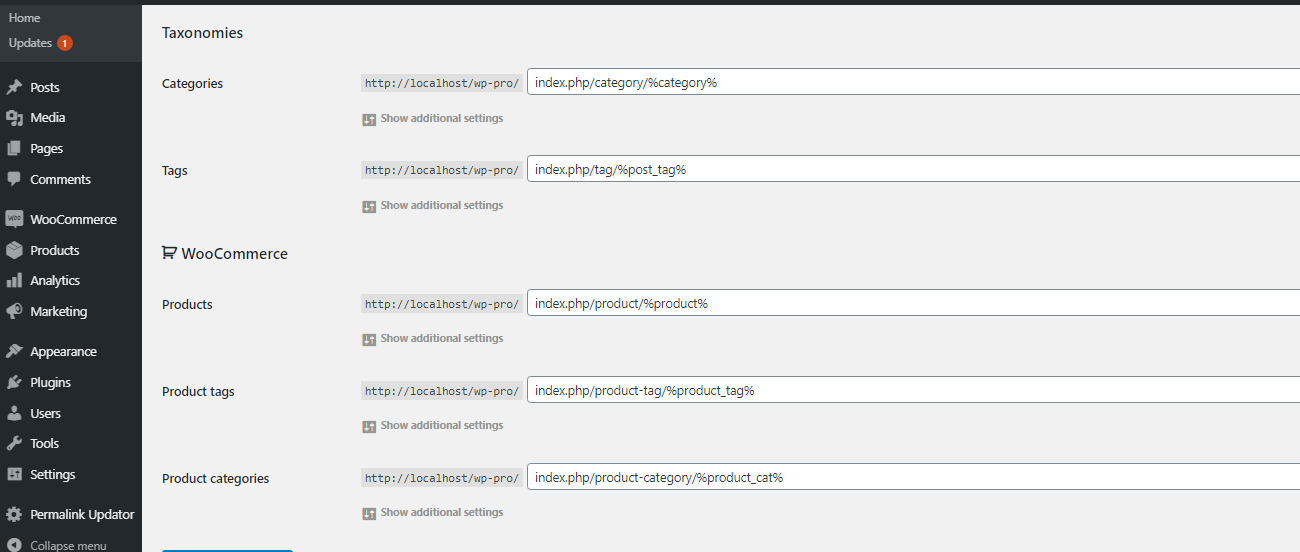Image resolution: width=1300 pixels, height=552 pixels.
Task: Click the Updates count badge
Action: tap(65, 43)
